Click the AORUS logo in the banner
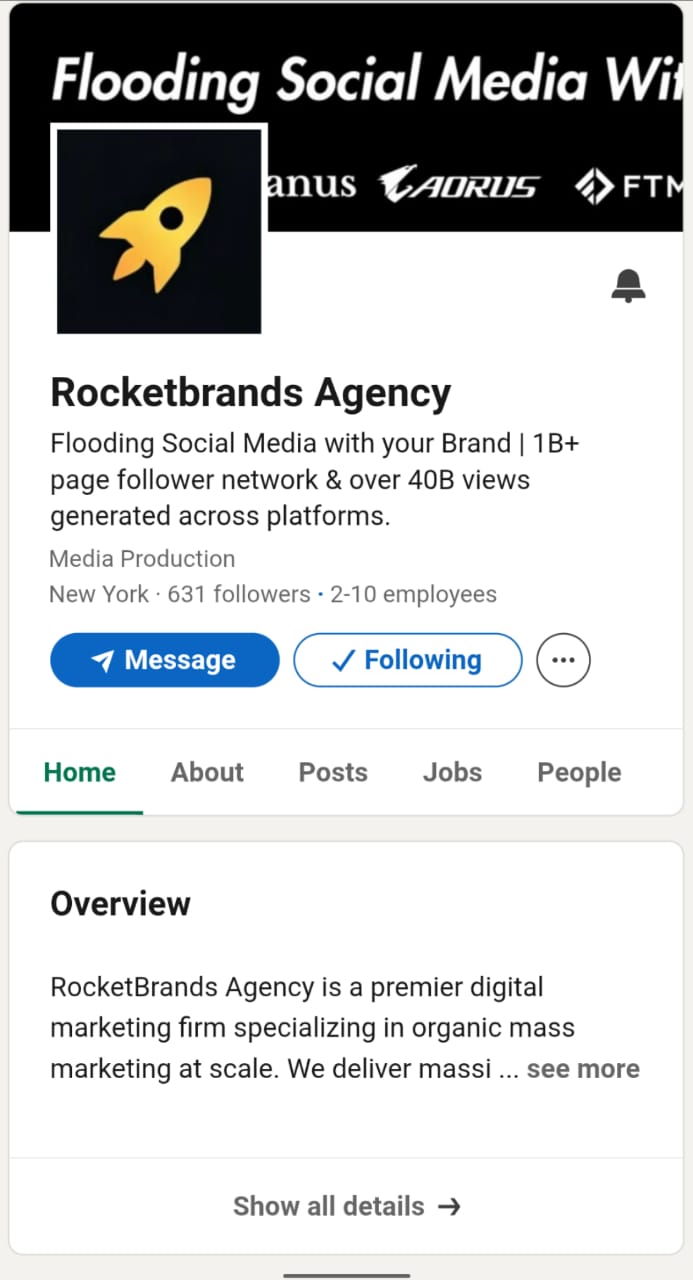The width and height of the screenshot is (693, 1280). point(459,185)
